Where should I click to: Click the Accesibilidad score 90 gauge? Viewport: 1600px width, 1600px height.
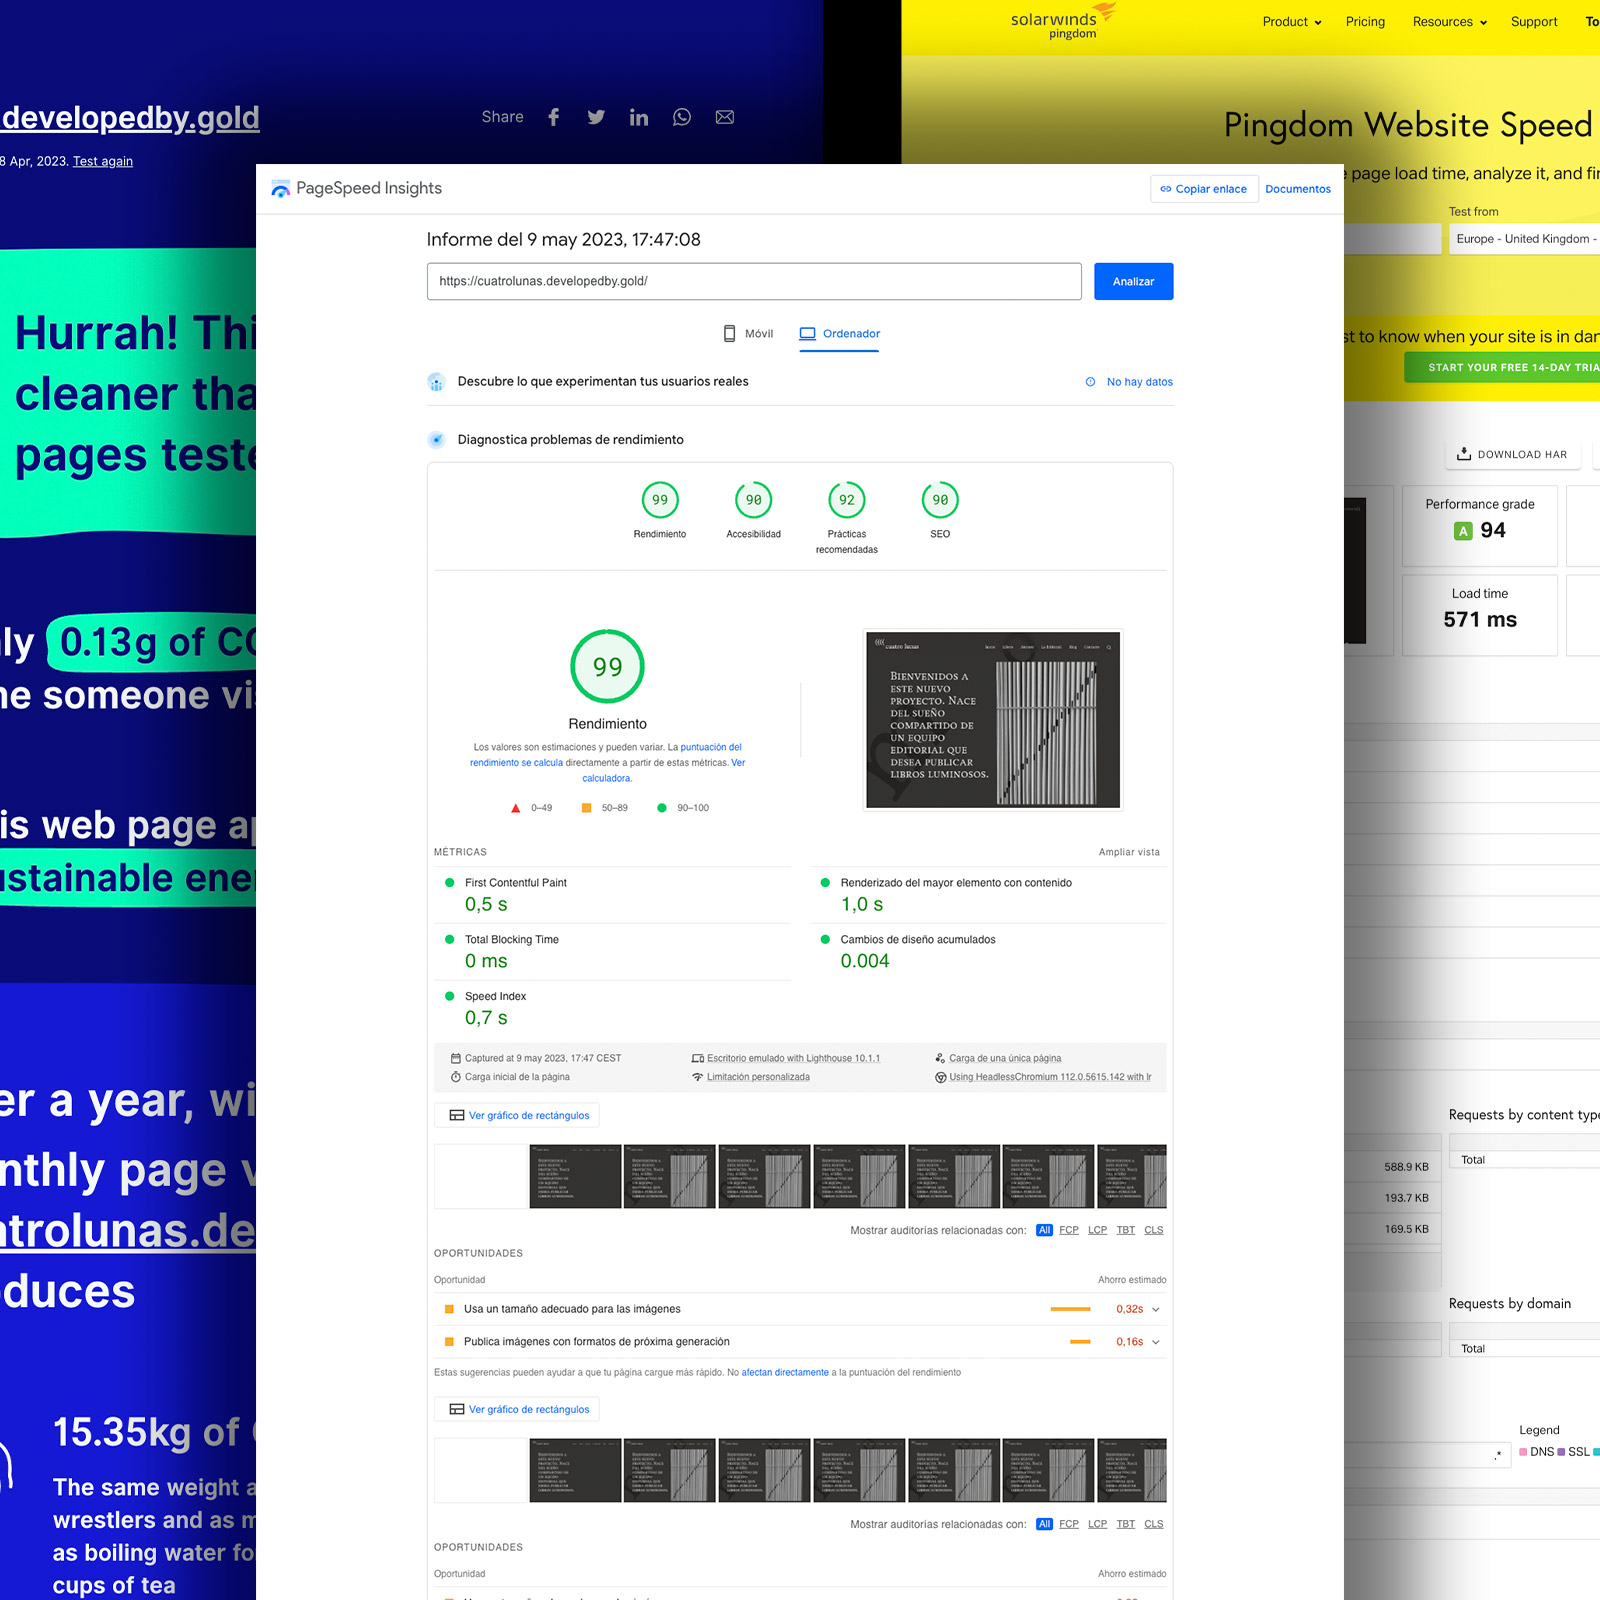754,500
